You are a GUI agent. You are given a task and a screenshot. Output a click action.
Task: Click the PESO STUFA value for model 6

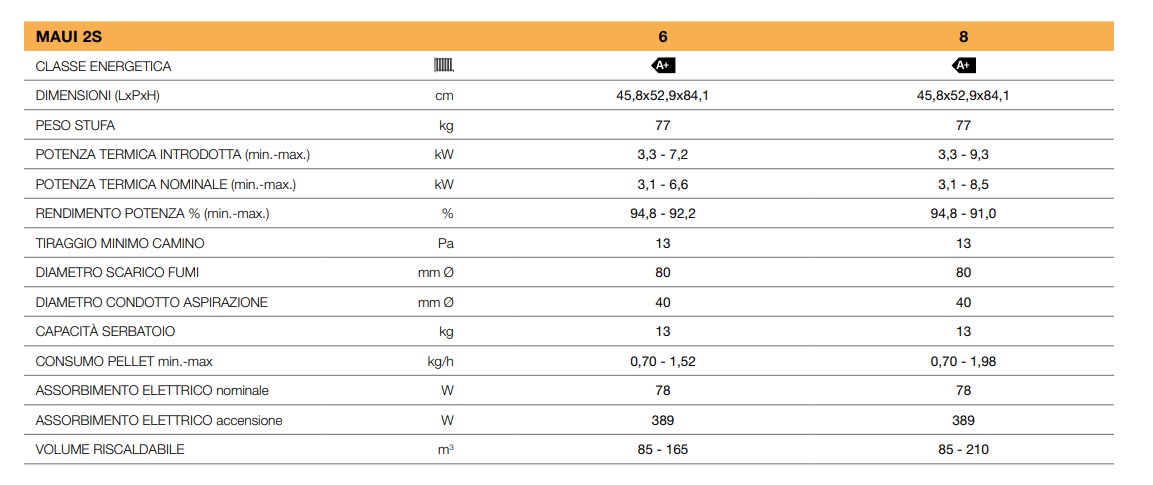pos(663,125)
